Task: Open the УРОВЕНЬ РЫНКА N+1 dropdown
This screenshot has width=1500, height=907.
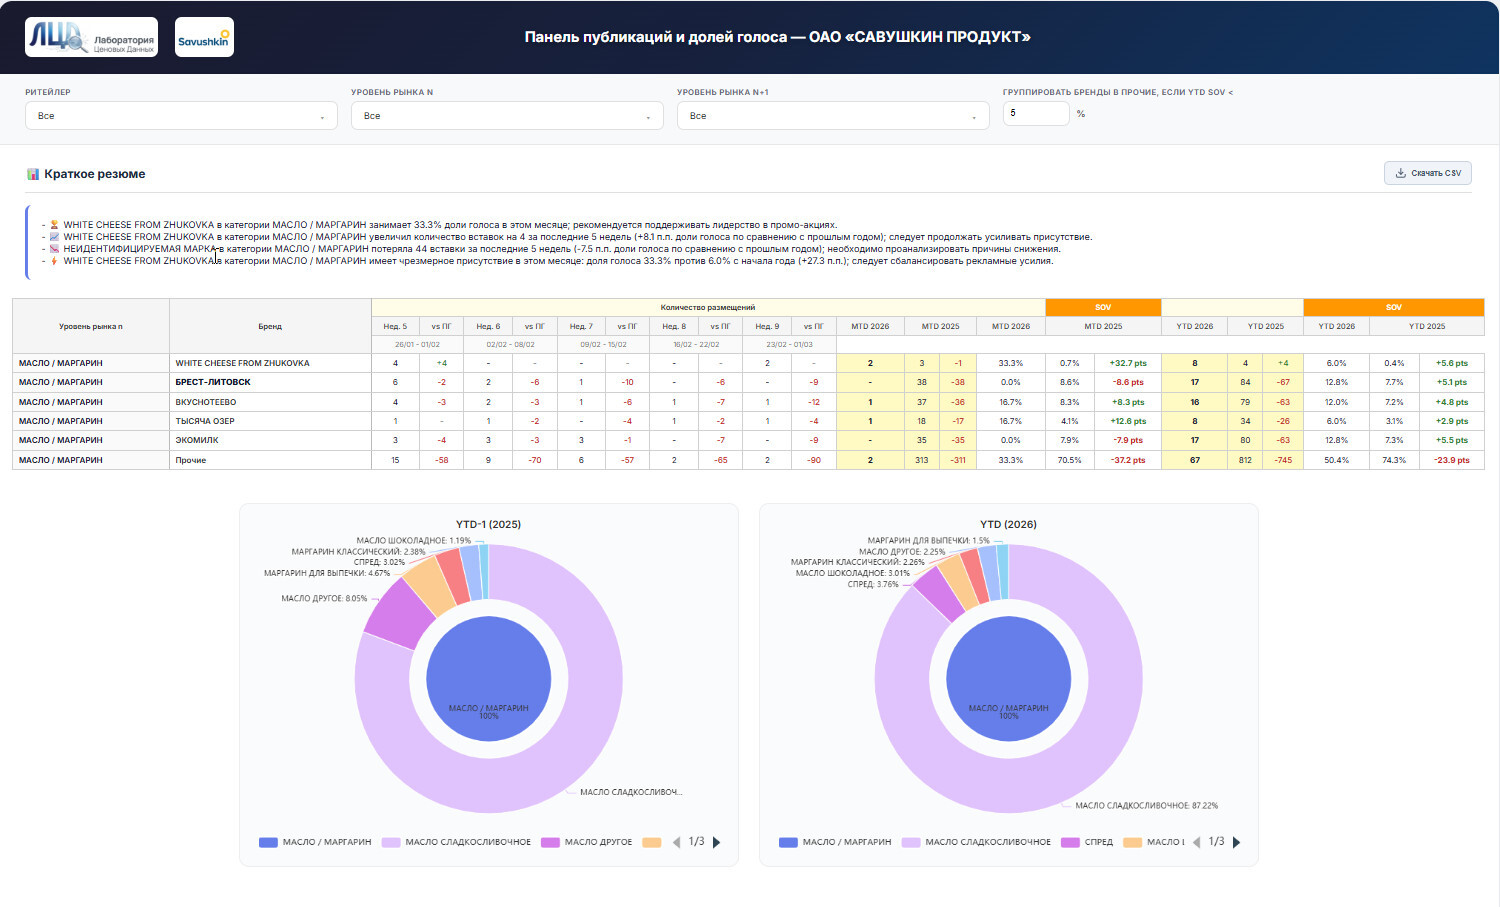Action: [832, 115]
